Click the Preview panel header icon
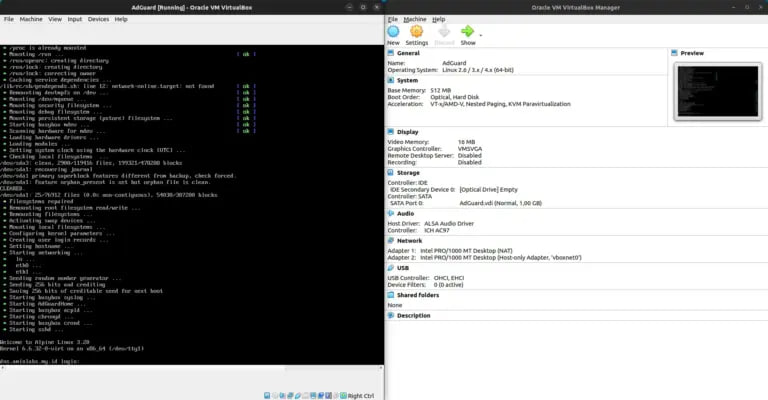Image resolution: width=768 pixels, height=400 pixels. tap(674, 53)
